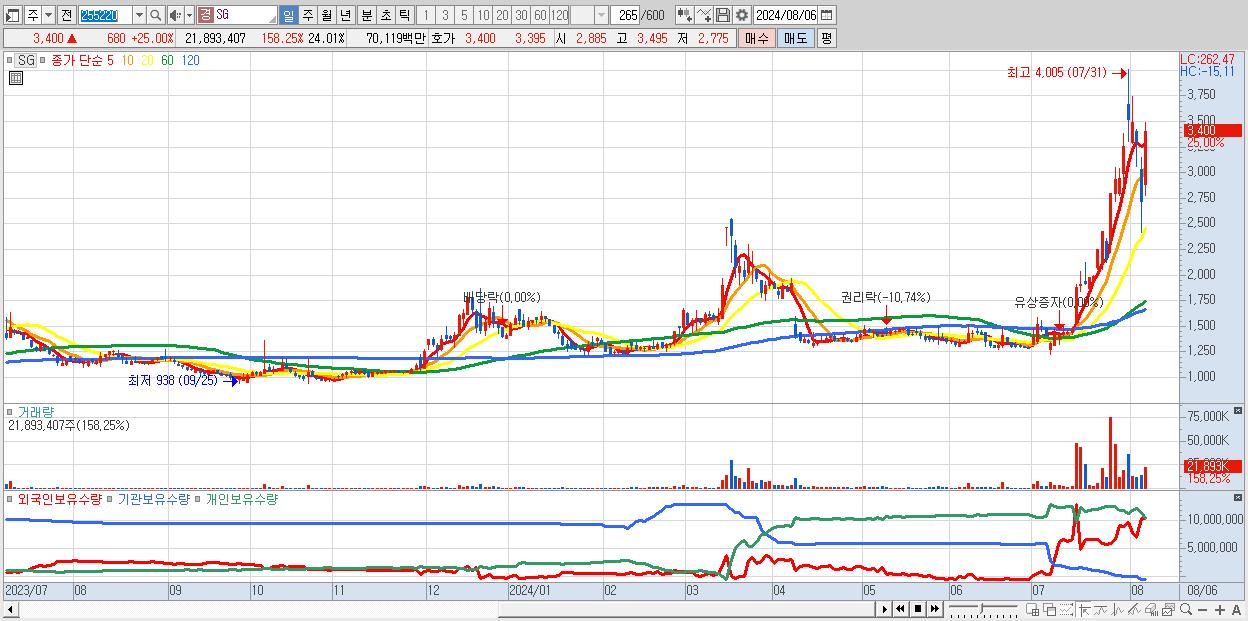Click the 경 badge before stock name
Image resolution: width=1248 pixels, height=621 pixels.
tap(205, 15)
